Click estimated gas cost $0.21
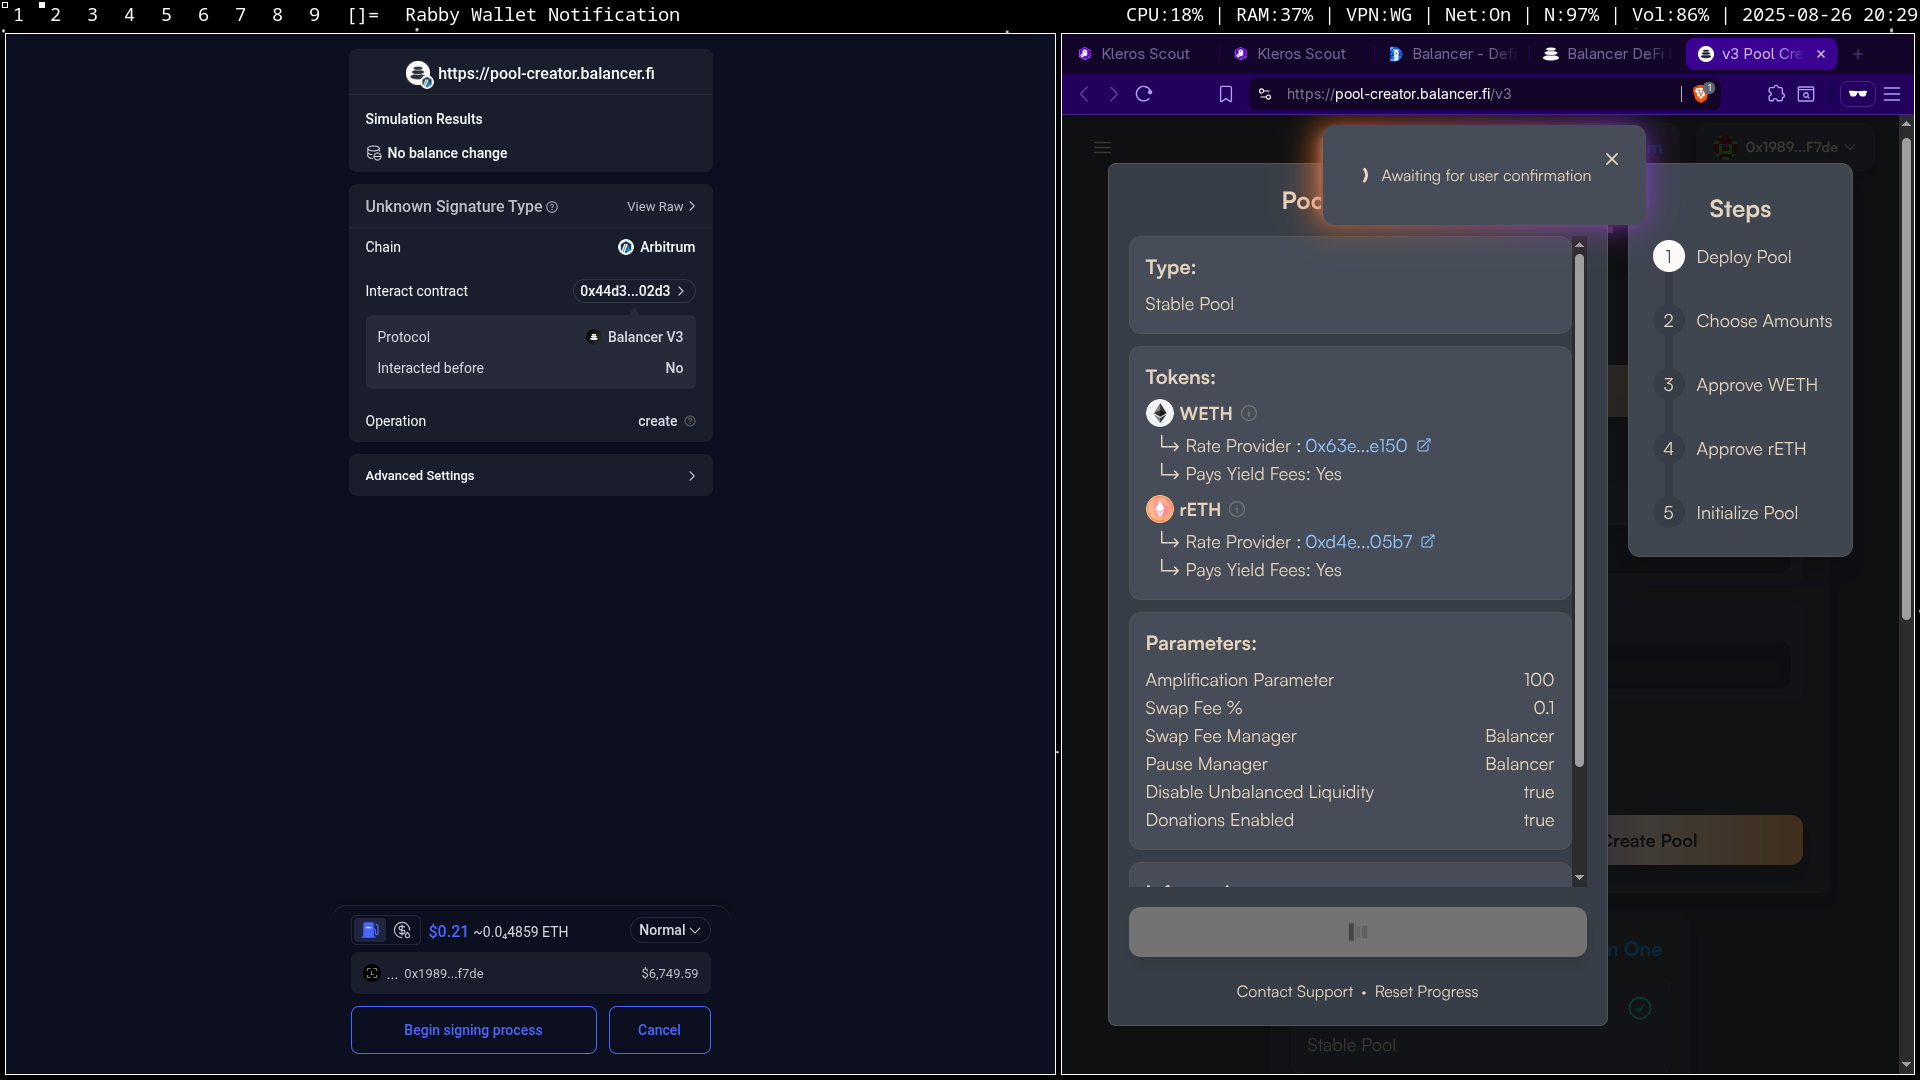The width and height of the screenshot is (1920, 1080). pyautogui.click(x=448, y=931)
